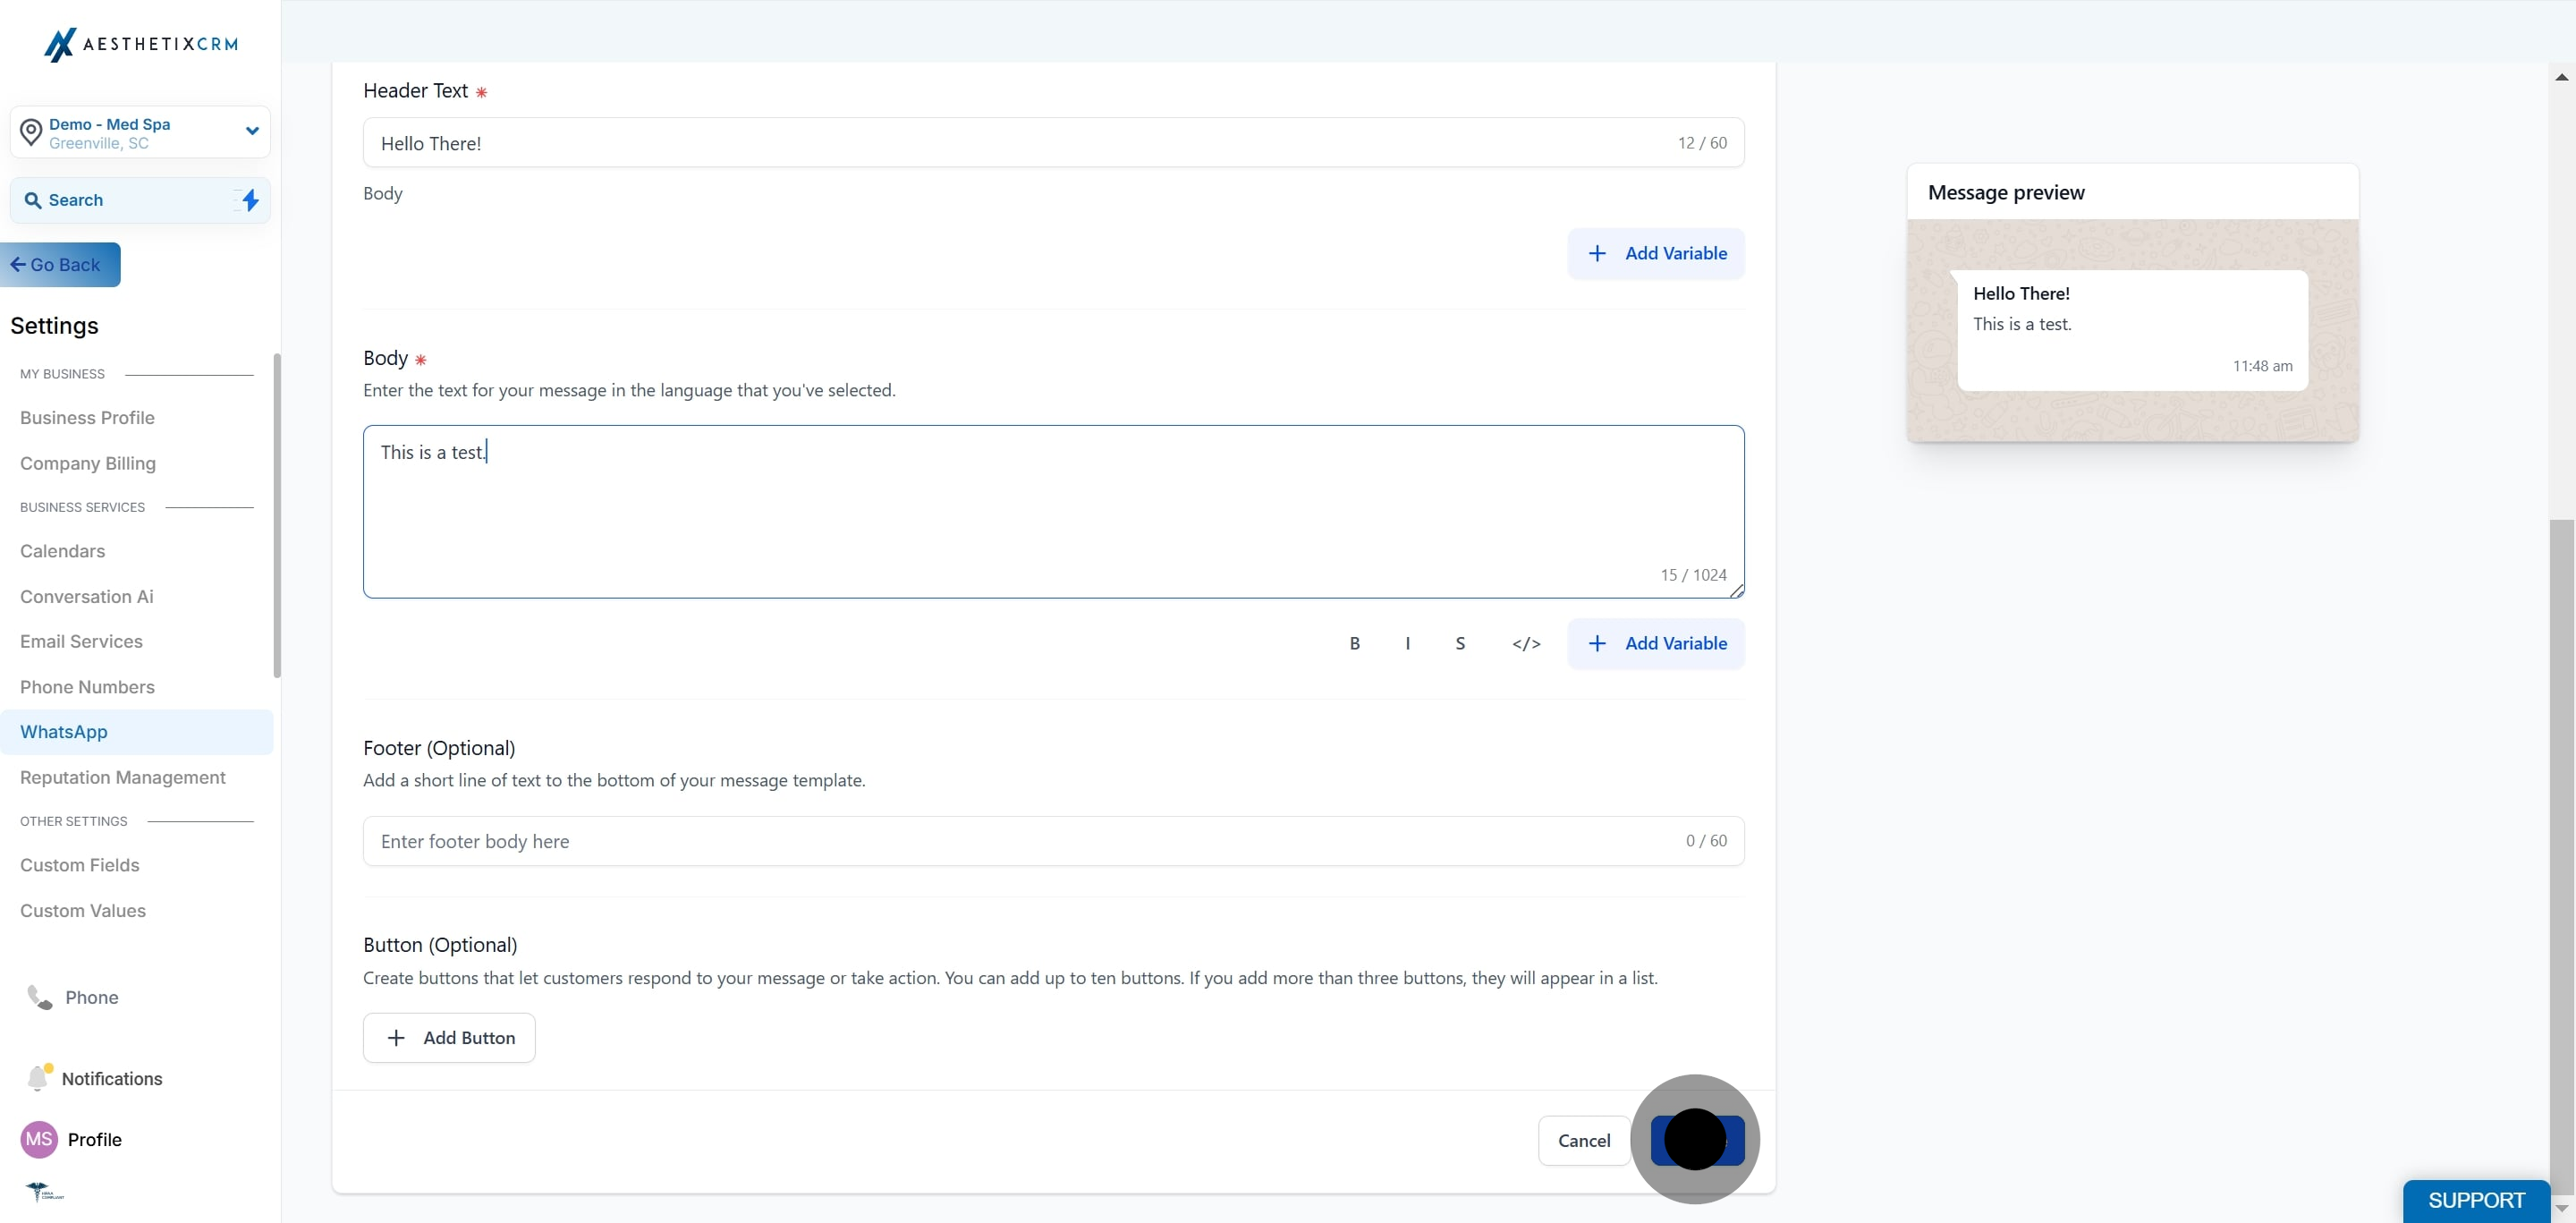
Task: Focus the footer body input field
Action: 1020,841
